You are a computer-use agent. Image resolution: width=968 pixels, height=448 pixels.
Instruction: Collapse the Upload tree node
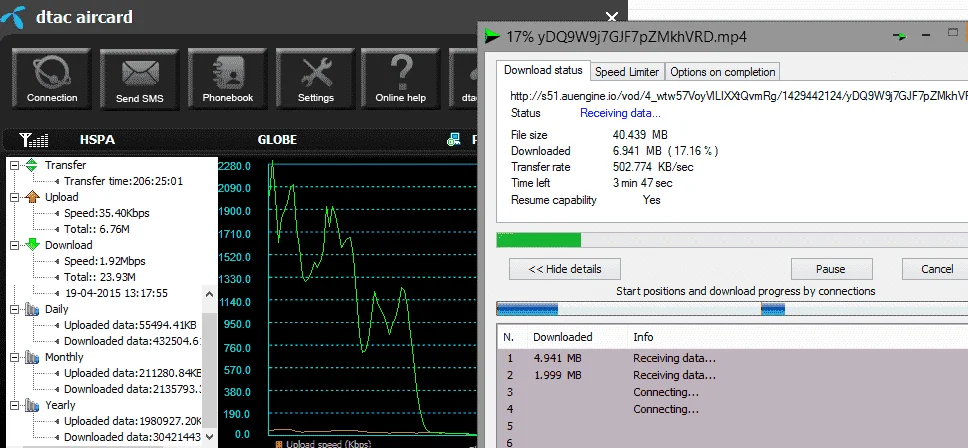[x=15, y=197]
